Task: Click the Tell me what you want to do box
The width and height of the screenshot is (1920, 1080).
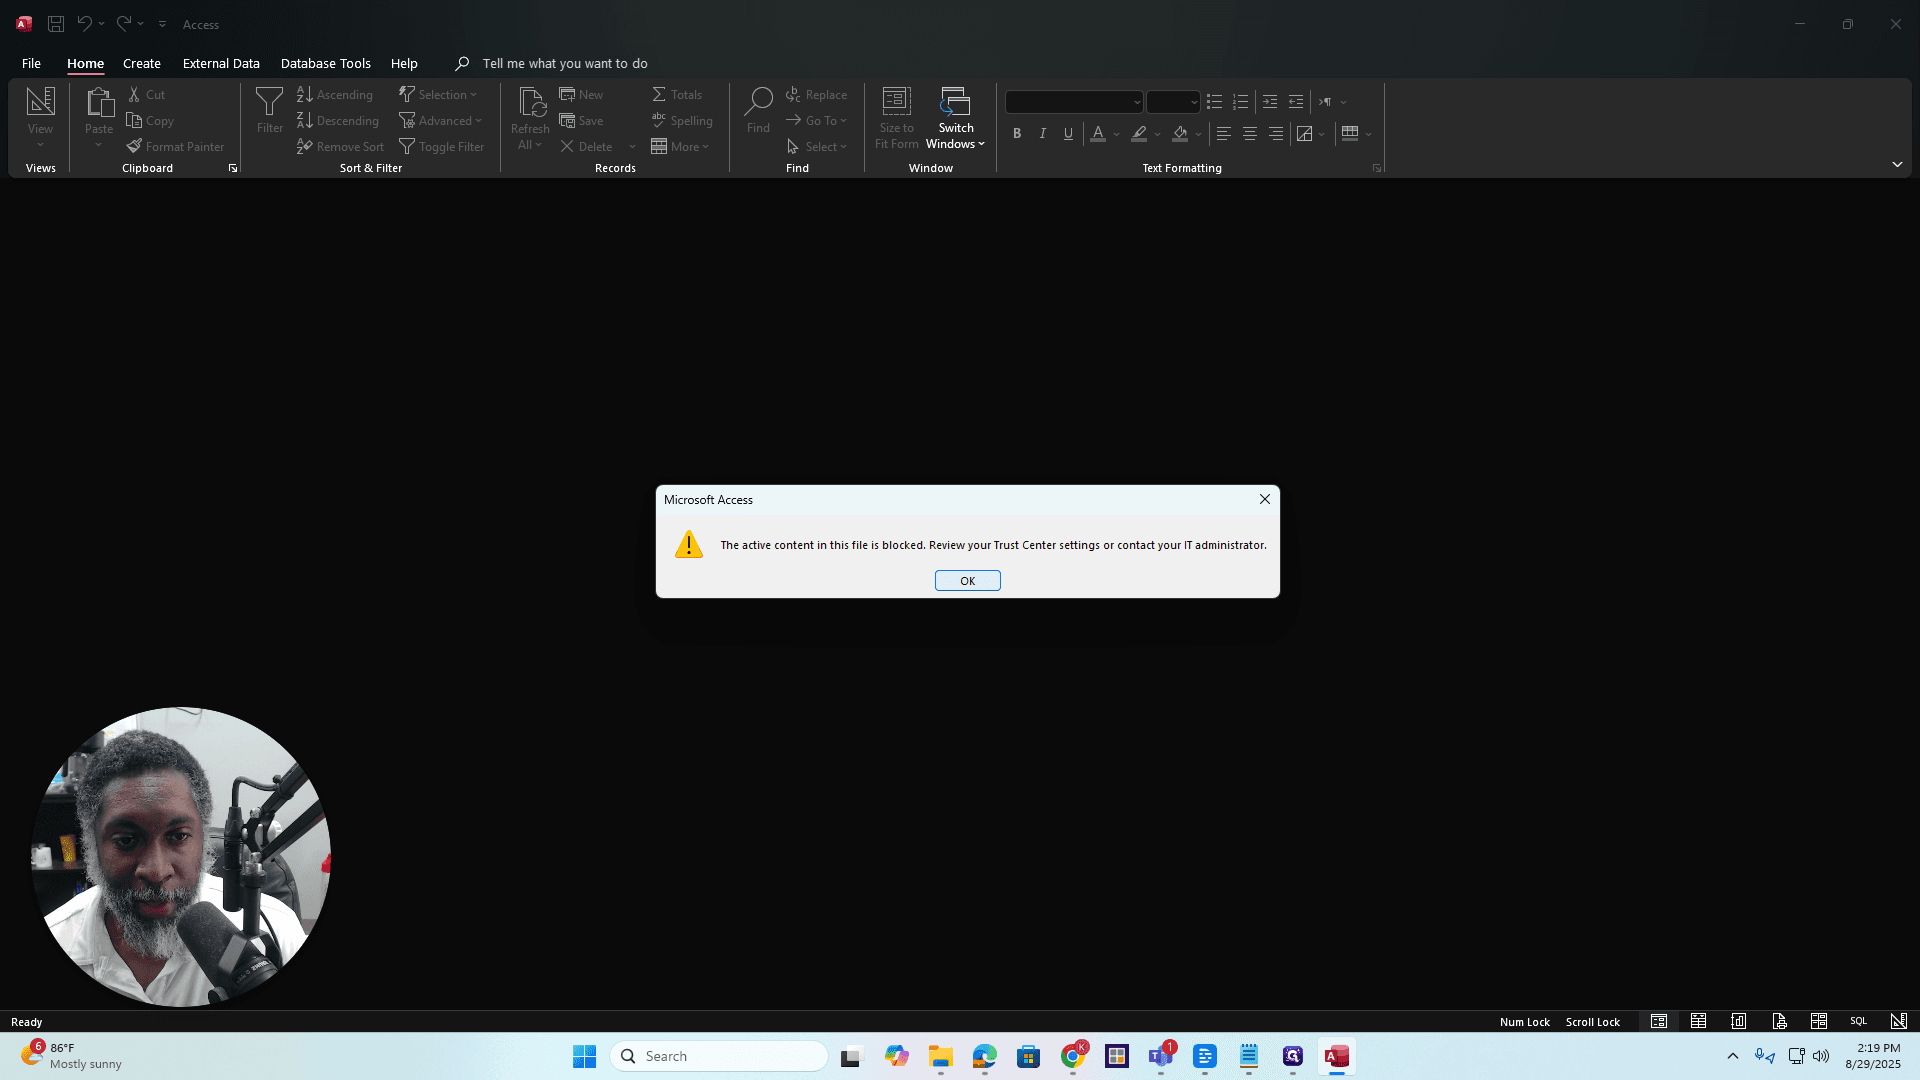Action: (x=564, y=63)
